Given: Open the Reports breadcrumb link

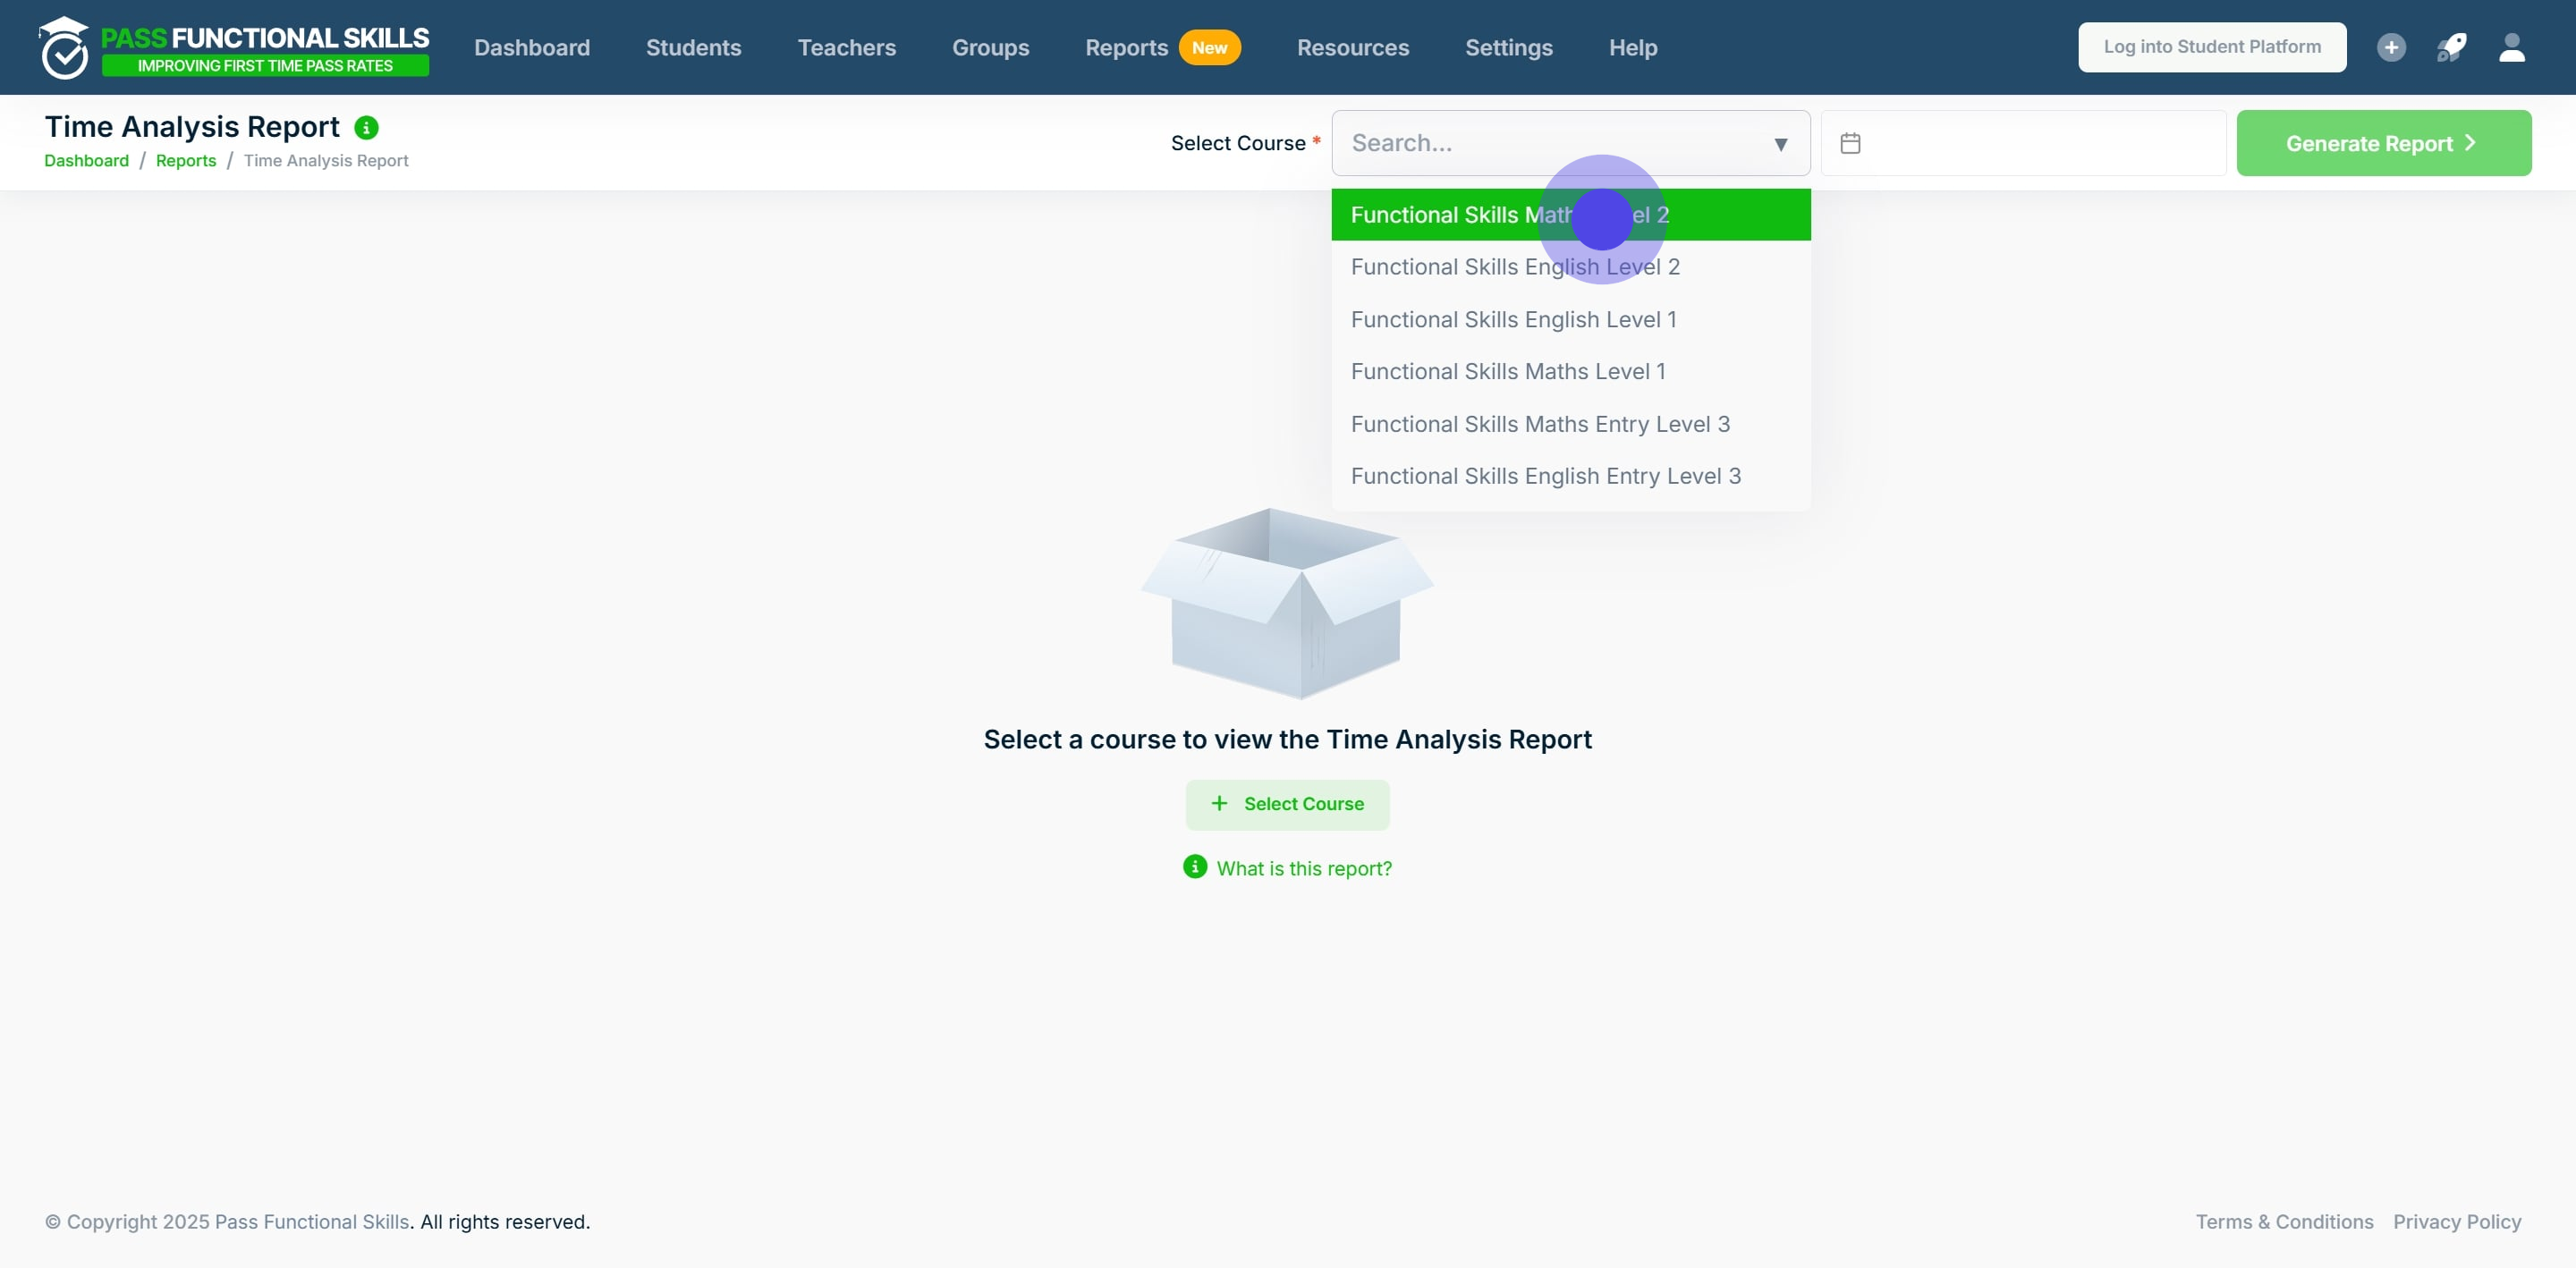Looking at the screenshot, I should point(185,161).
